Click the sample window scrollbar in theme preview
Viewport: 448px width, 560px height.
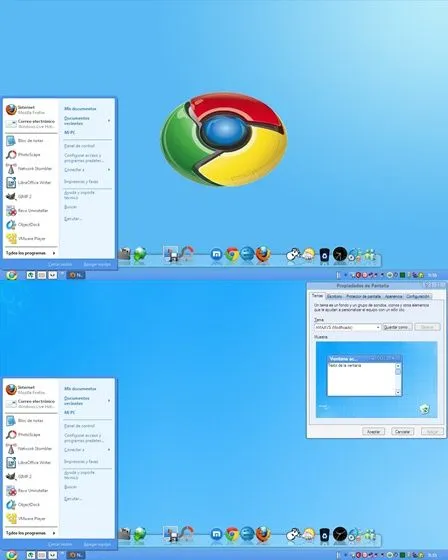[x=398, y=379]
